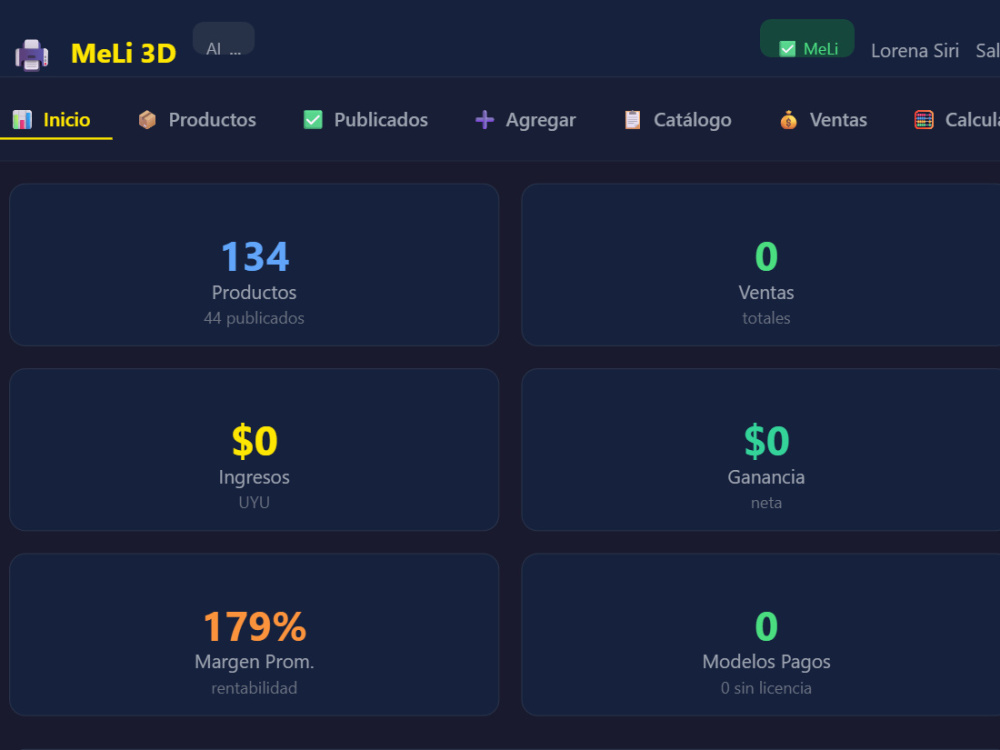Click the 'Margen Prom.' label
Screen dimensions: 1000x750
pos(254,663)
